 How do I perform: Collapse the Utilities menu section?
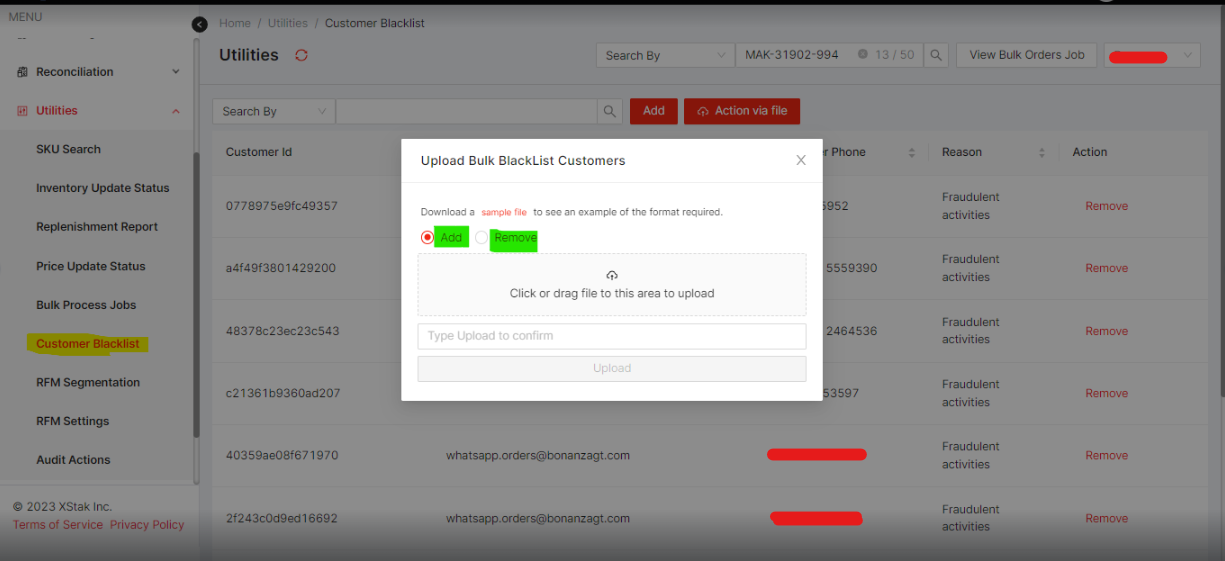click(x=176, y=111)
